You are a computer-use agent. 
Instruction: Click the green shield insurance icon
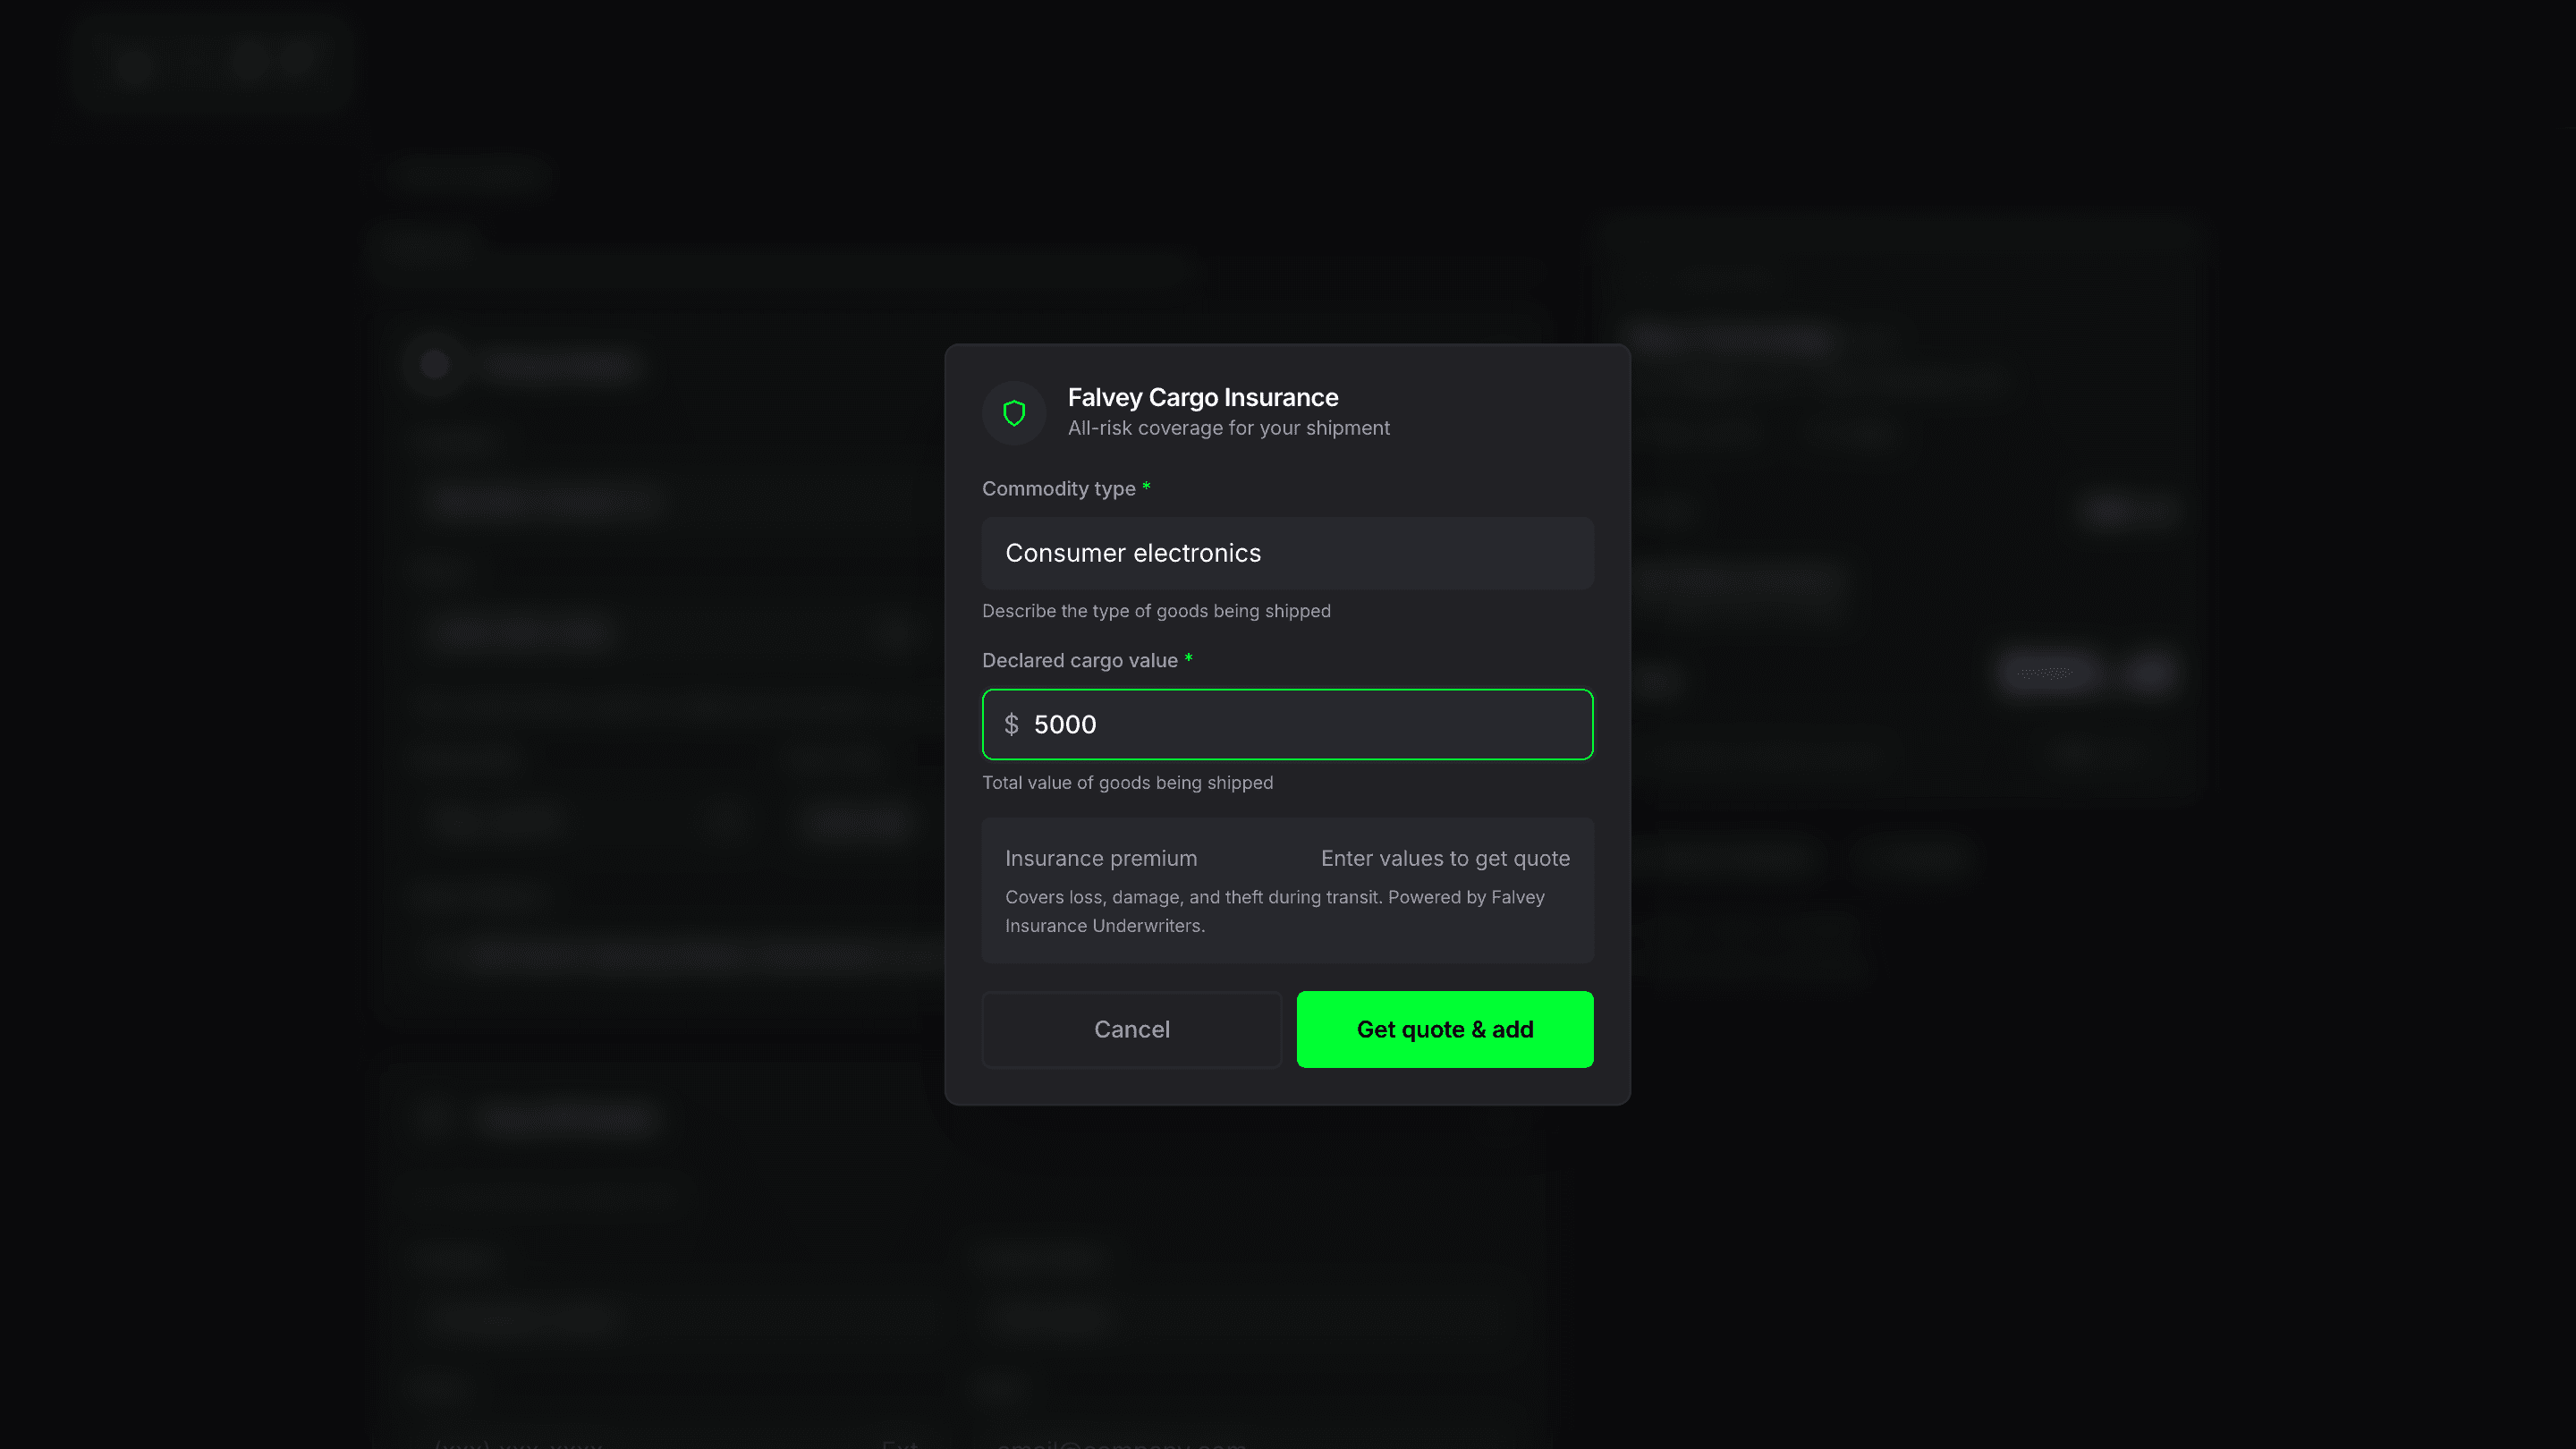pos(1014,413)
